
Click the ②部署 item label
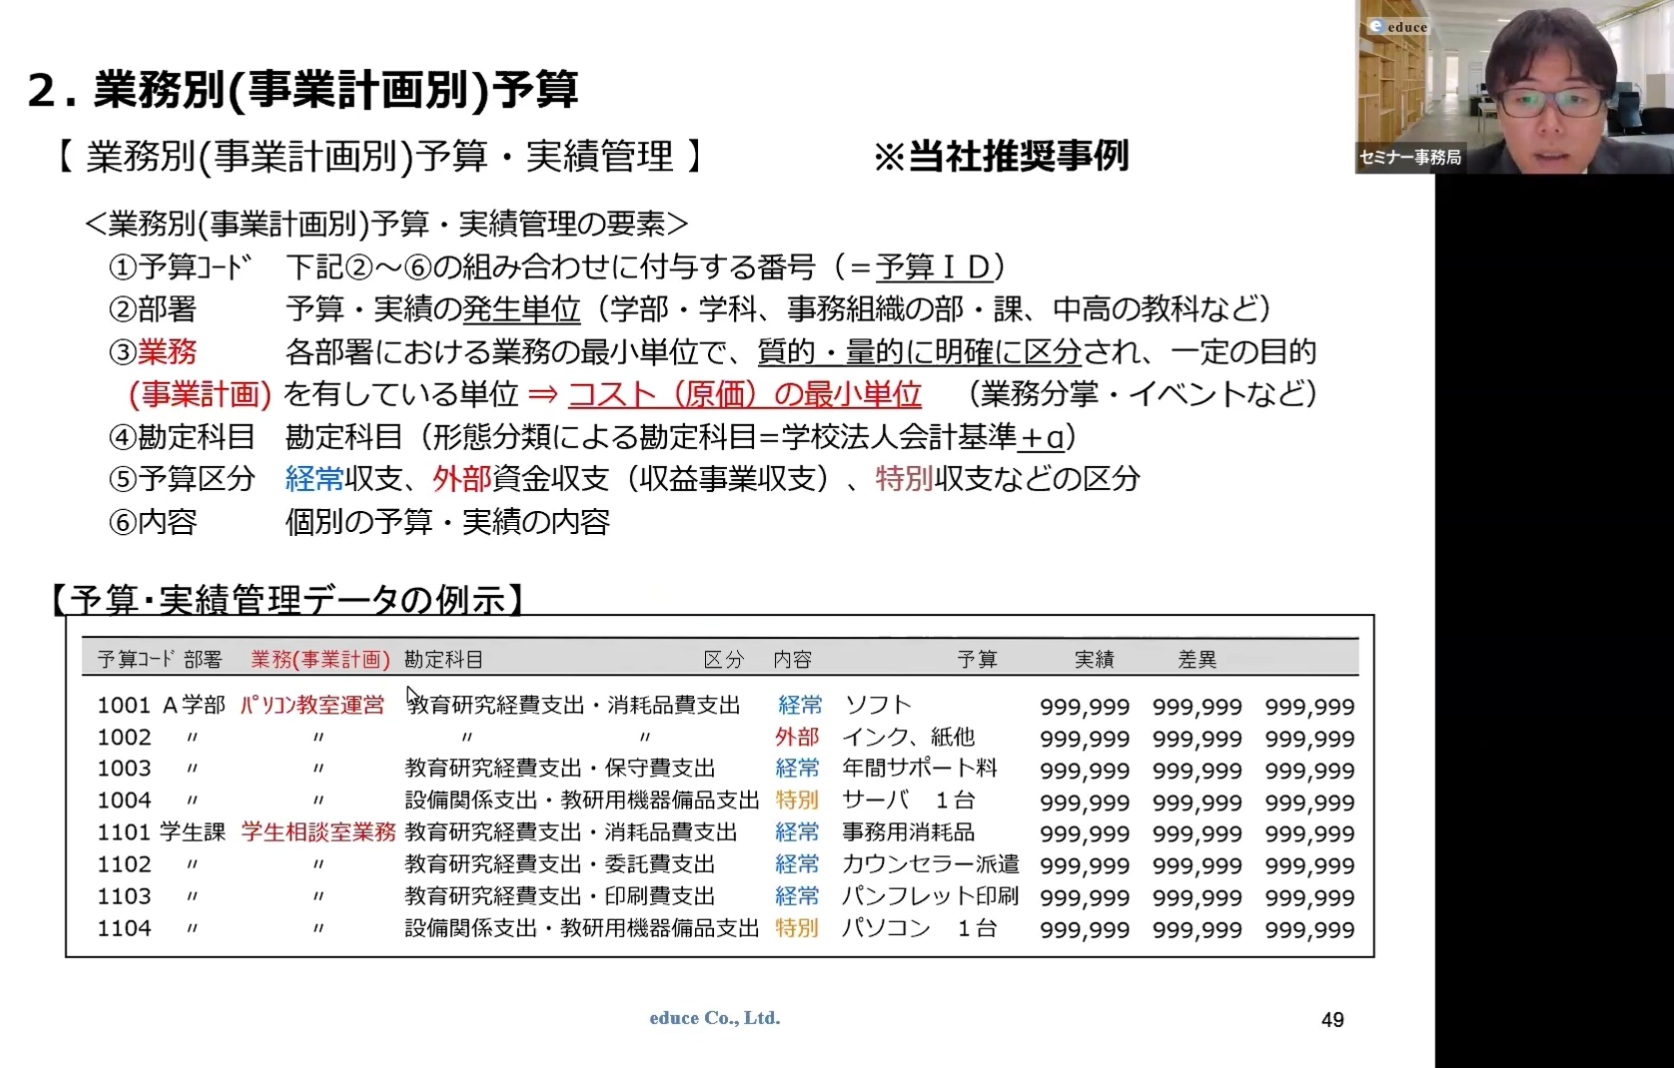tap(152, 309)
